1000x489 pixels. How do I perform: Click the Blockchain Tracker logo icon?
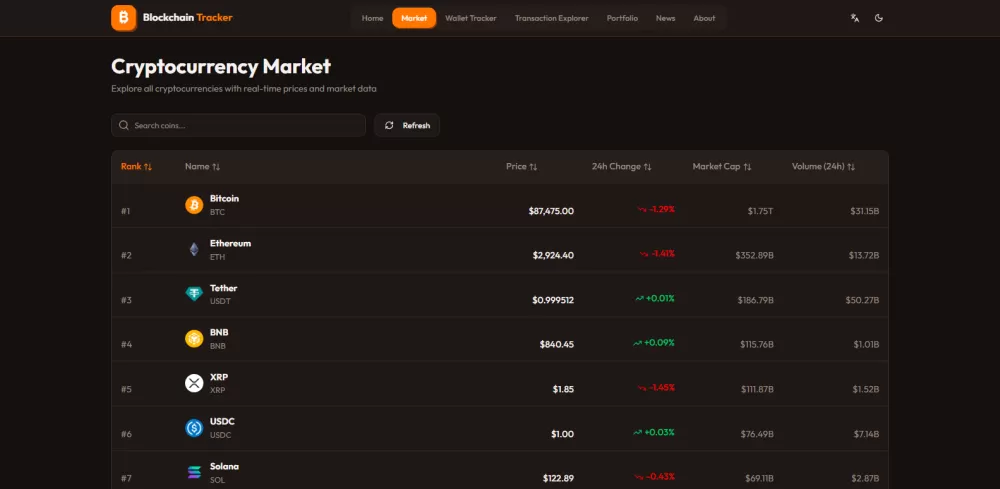click(x=124, y=18)
